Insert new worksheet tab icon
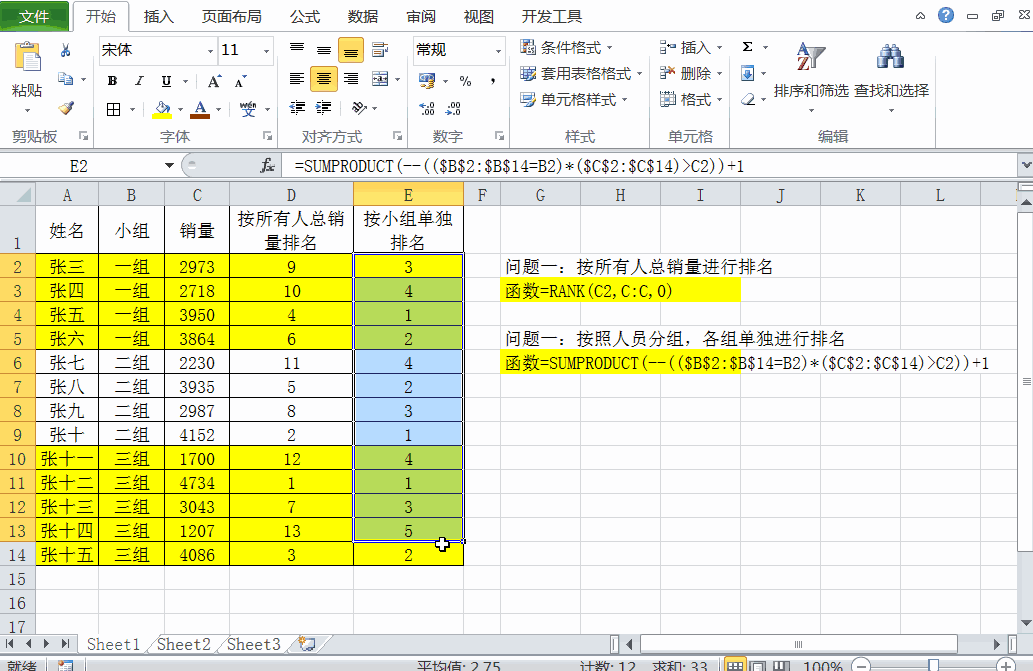The width and height of the screenshot is (1033, 671). pyautogui.click(x=307, y=644)
